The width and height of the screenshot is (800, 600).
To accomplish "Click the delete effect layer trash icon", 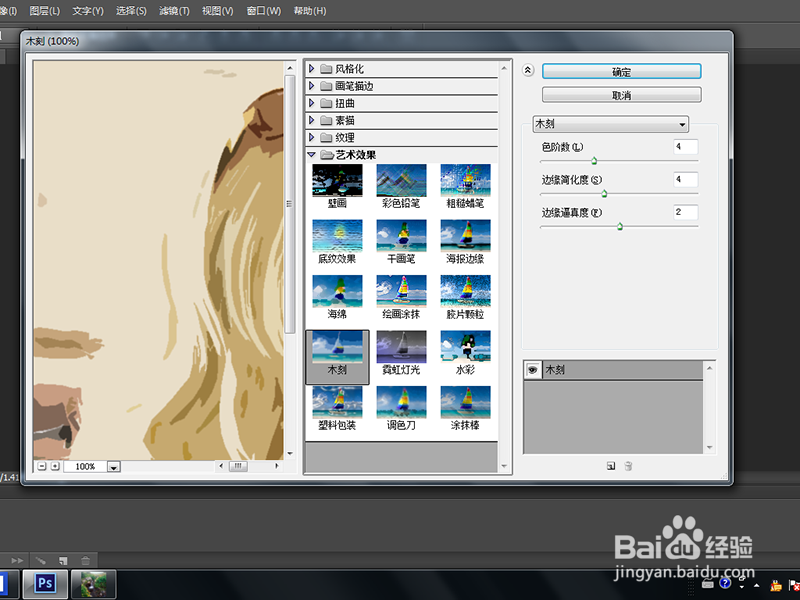I will pos(628,466).
